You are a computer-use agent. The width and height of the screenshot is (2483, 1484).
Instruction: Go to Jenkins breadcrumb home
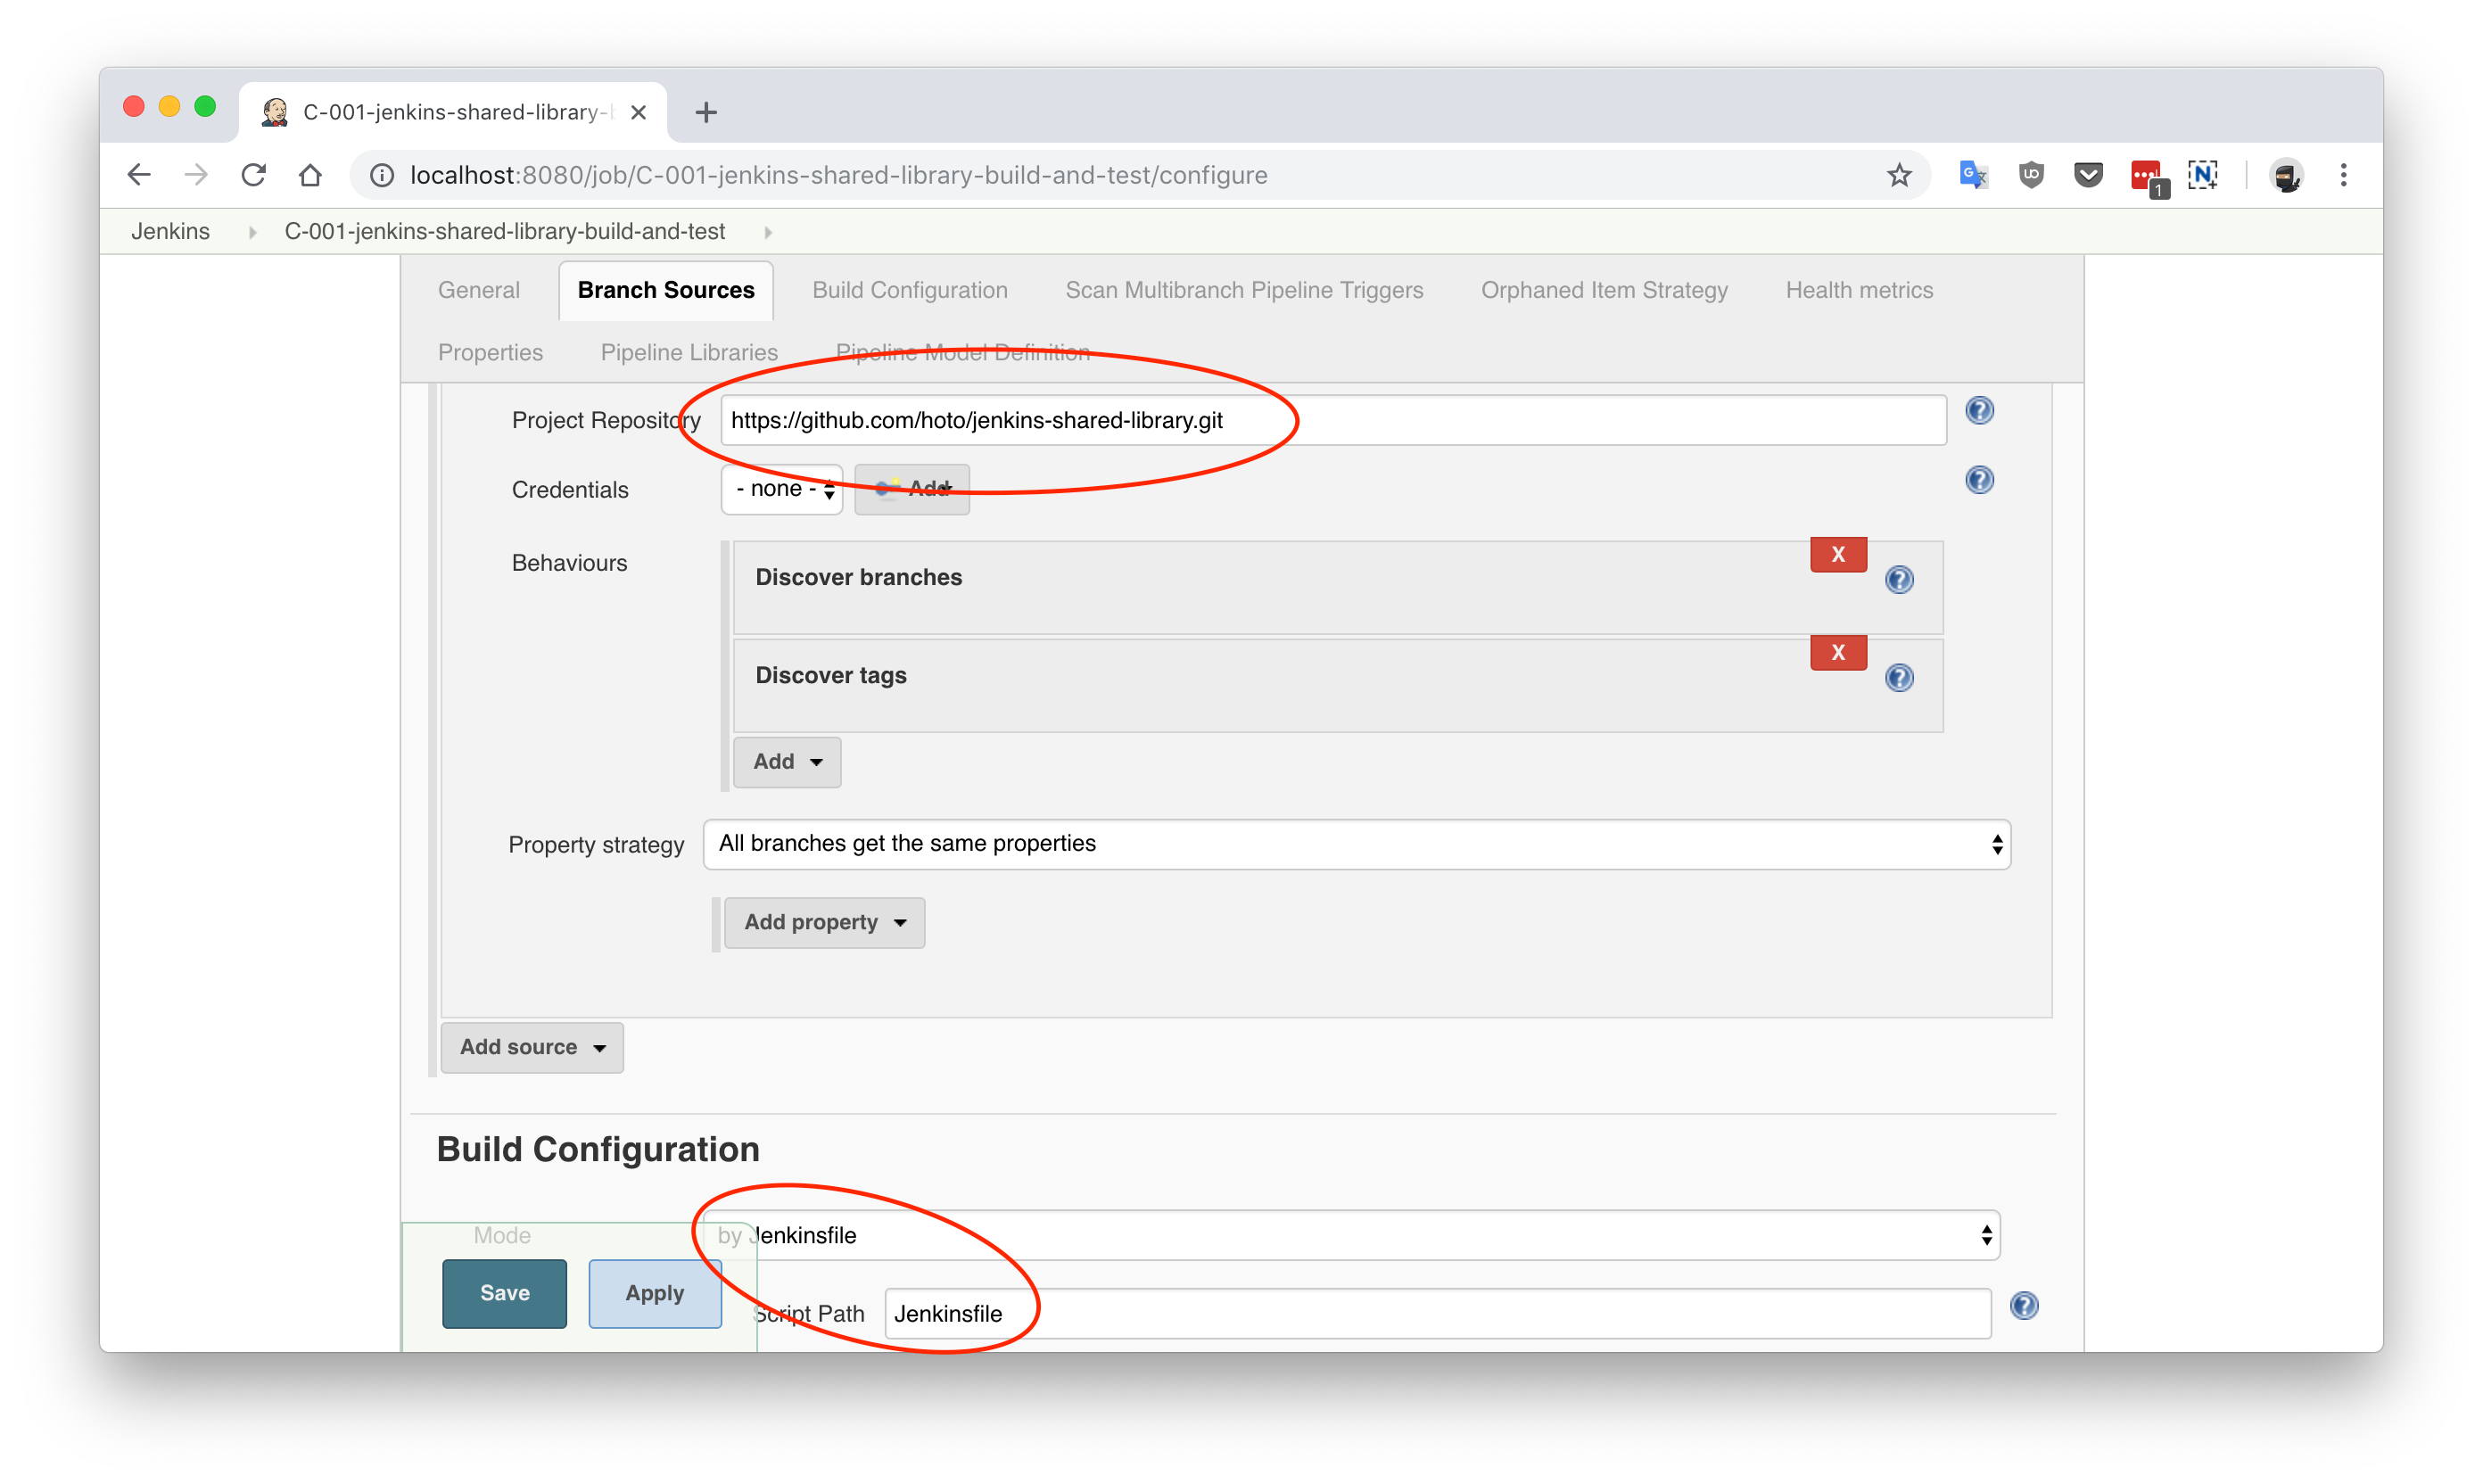171,232
